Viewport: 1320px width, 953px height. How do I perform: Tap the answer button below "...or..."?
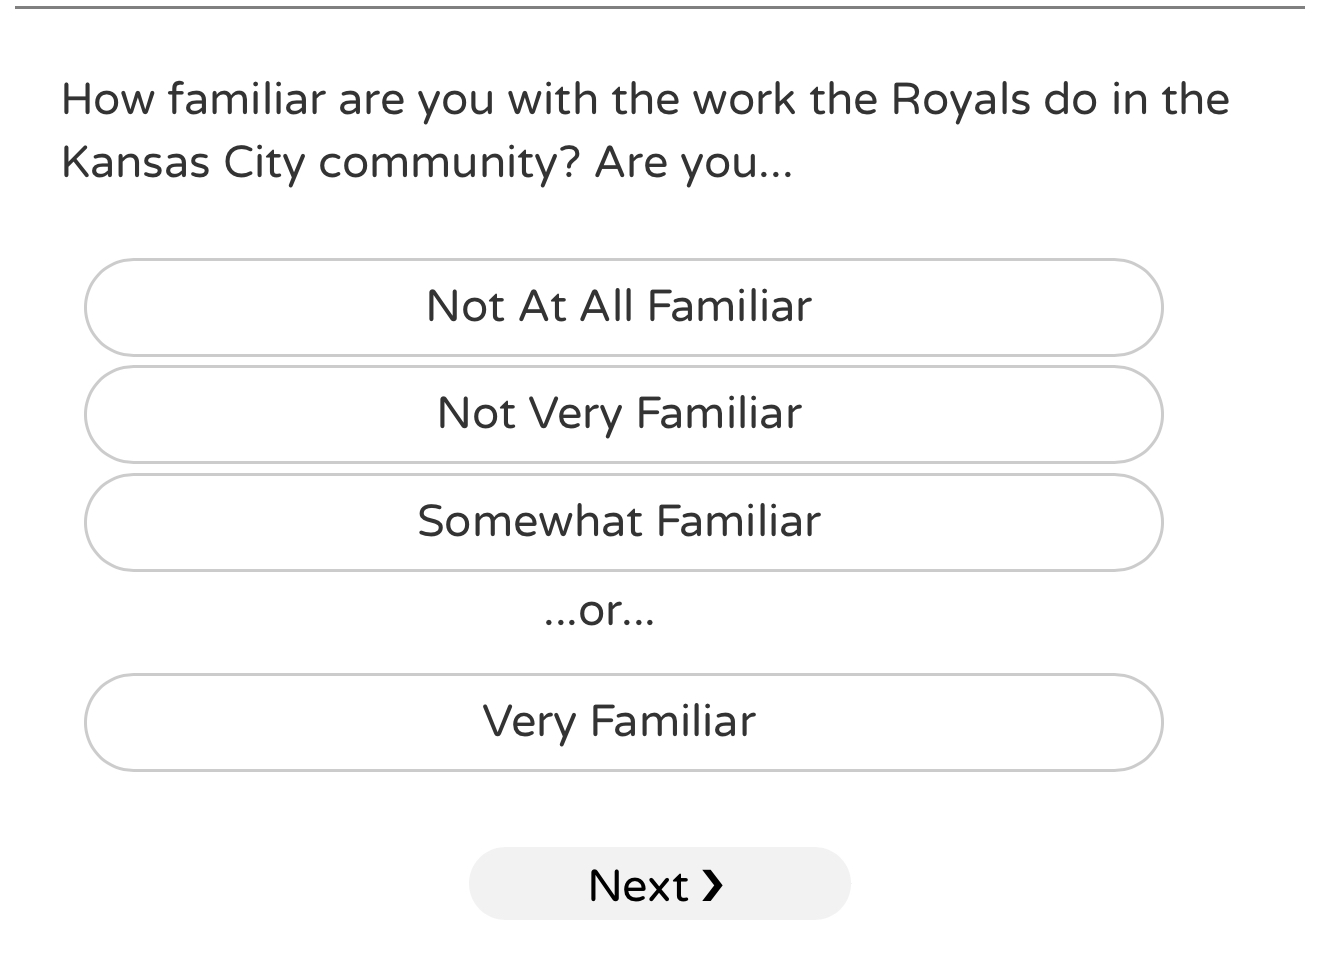(623, 722)
